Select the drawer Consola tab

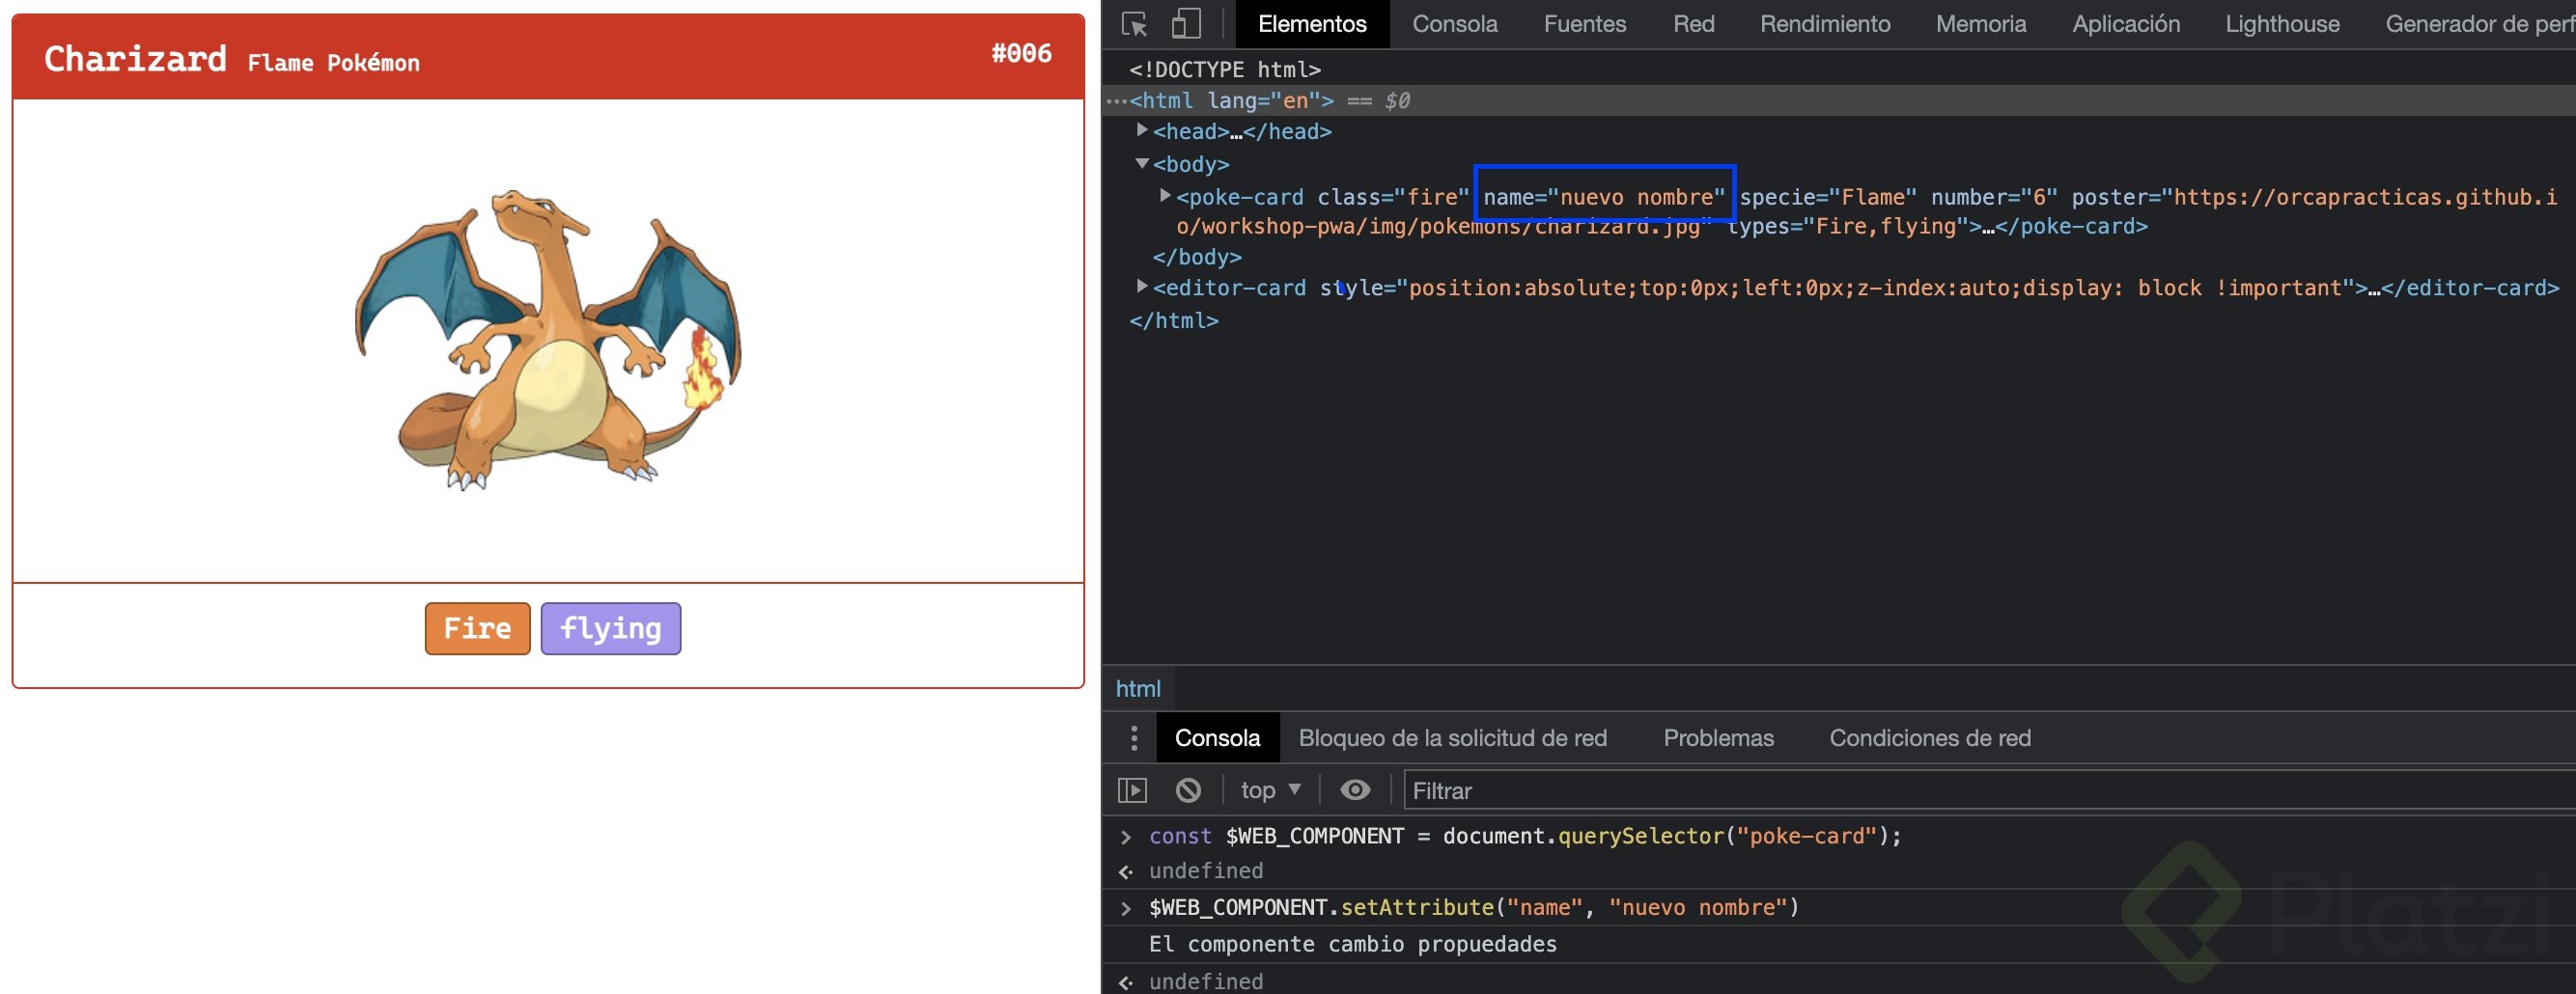(1217, 738)
